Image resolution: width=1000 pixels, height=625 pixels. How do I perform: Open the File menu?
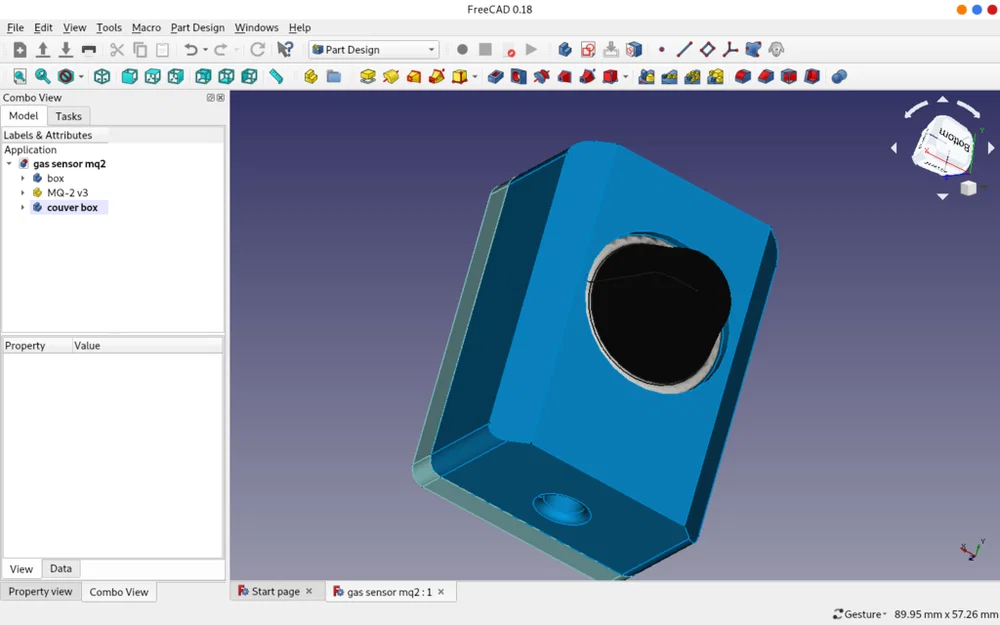(x=15, y=27)
